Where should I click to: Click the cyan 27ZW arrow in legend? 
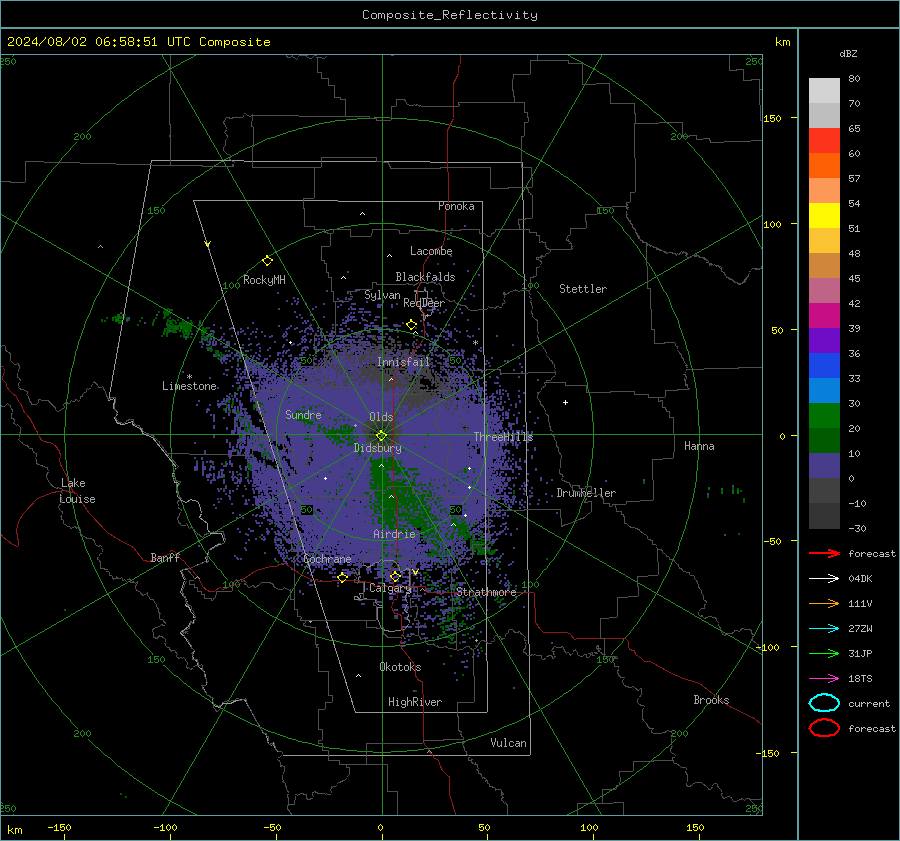(x=824, y=629)
